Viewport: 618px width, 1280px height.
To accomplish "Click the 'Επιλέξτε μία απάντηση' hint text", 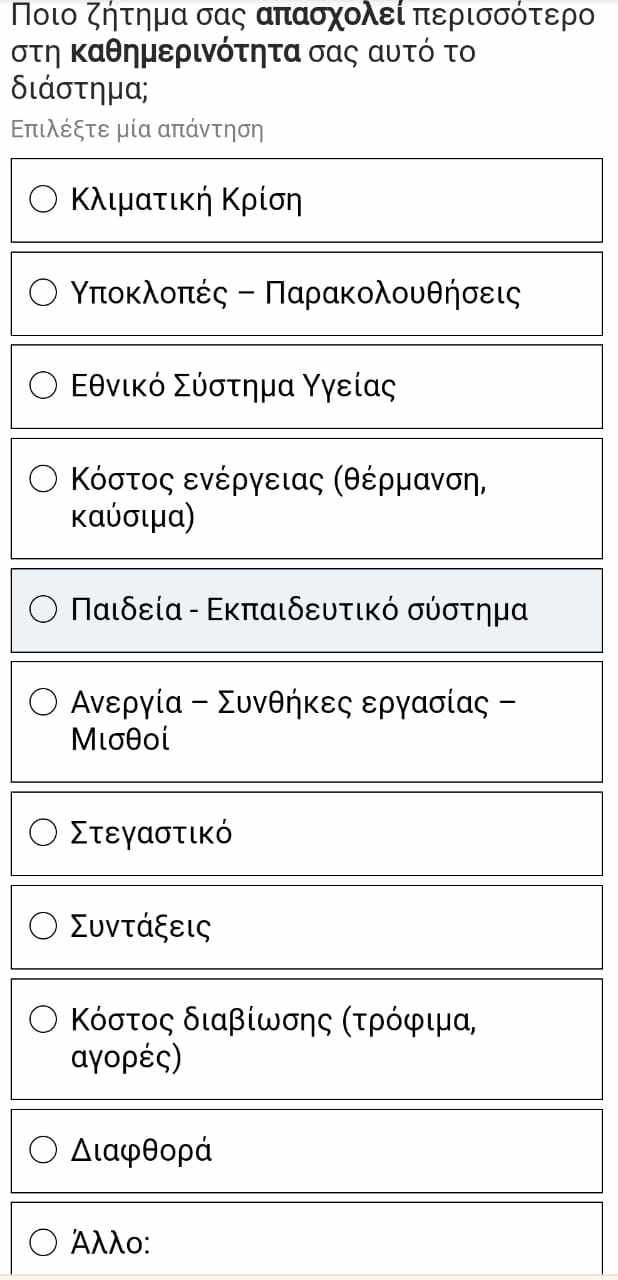I will point(137,129).
